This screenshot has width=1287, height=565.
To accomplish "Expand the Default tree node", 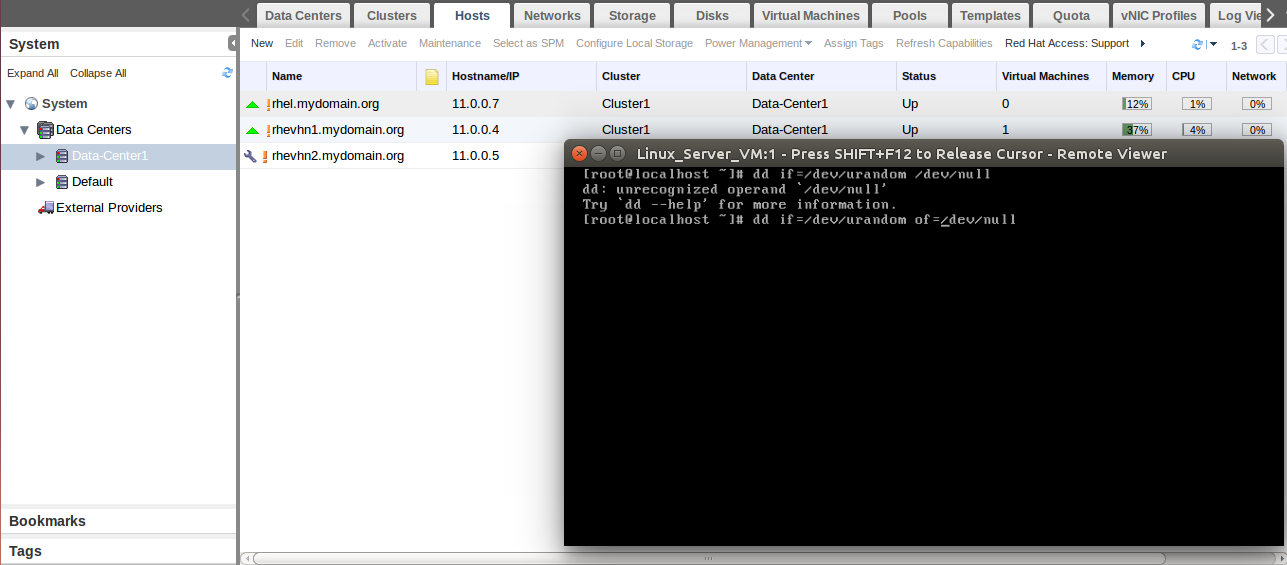I will tap(41, 182).
